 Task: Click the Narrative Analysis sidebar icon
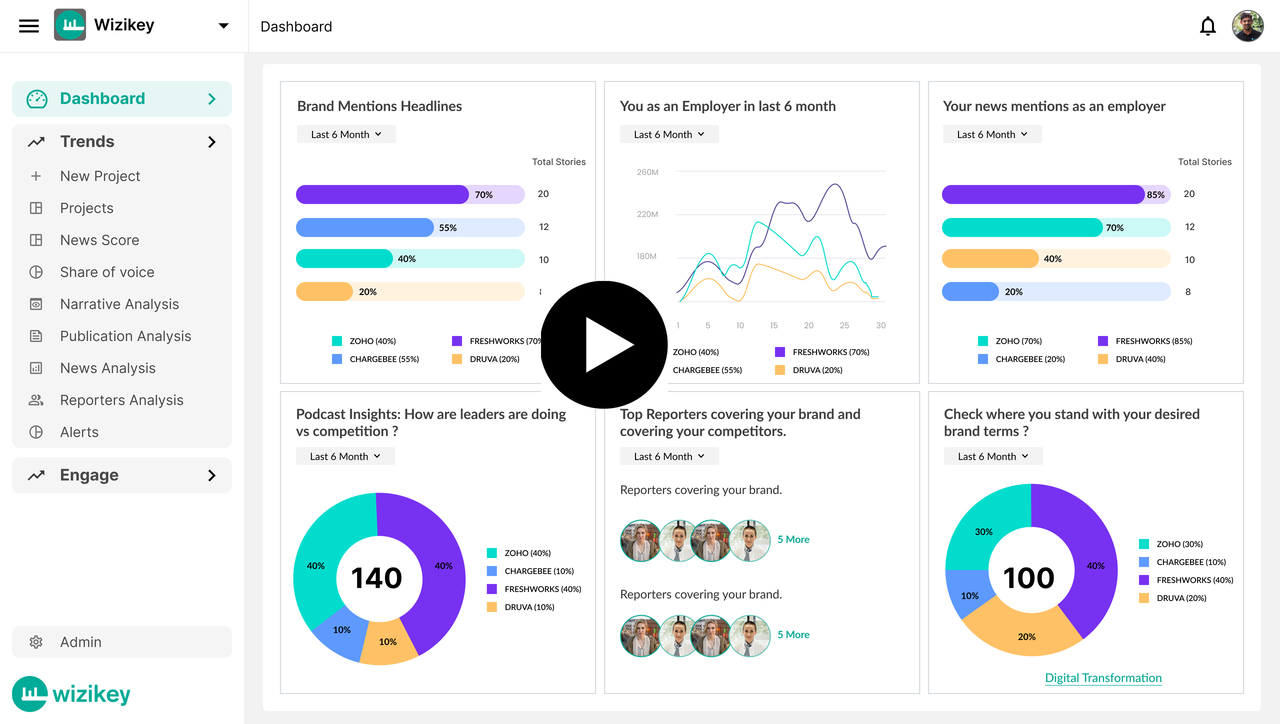pyautogui.click(x=36, y=304)
